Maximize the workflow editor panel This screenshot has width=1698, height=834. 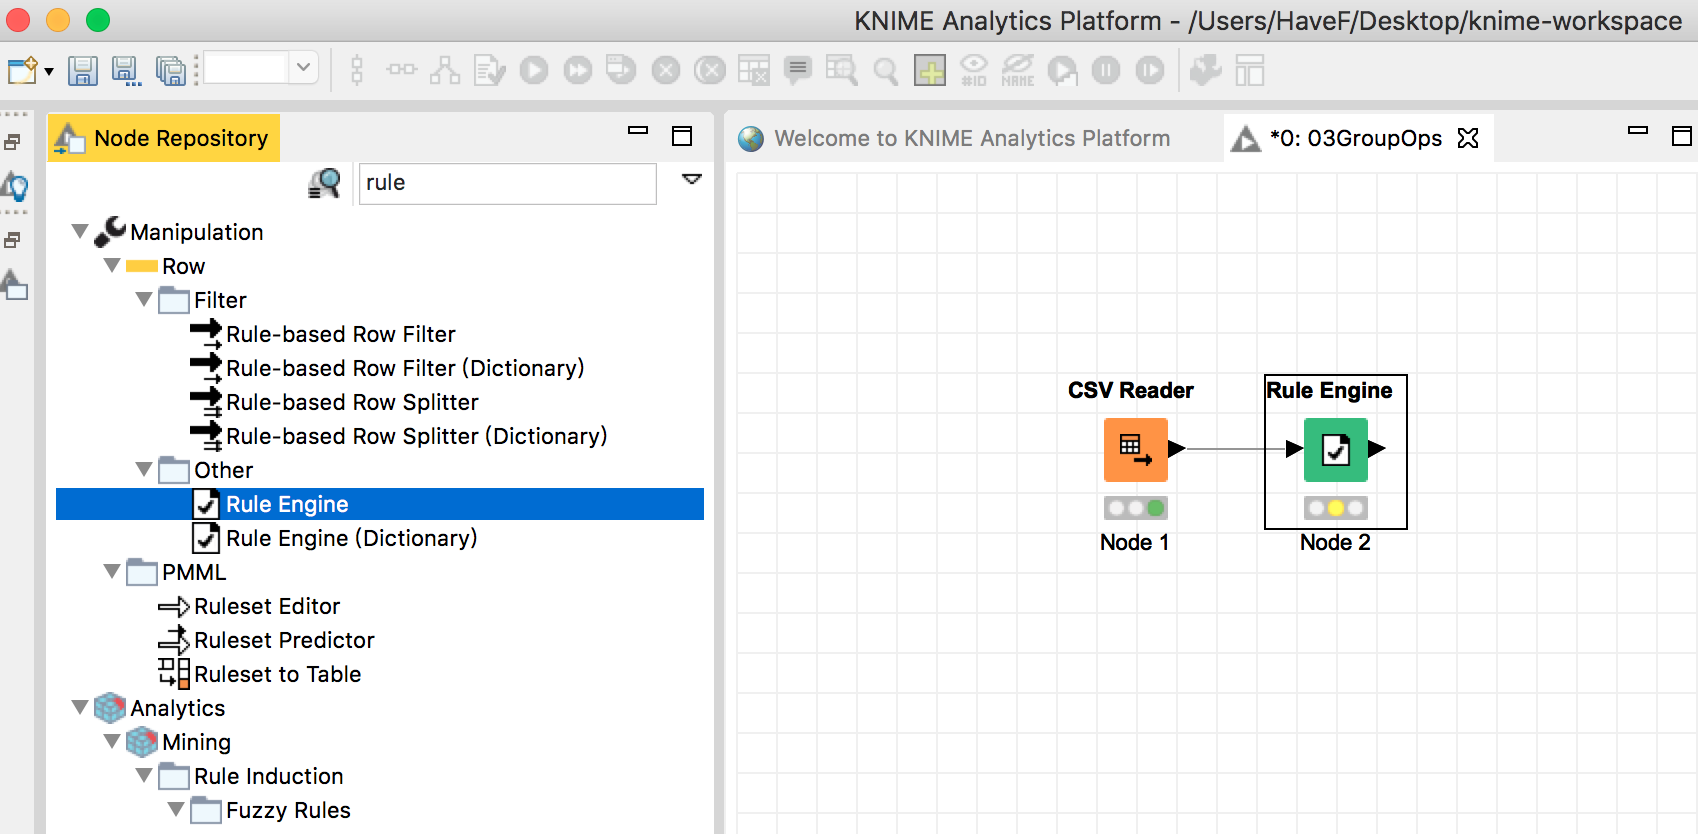pos(1682,136)
